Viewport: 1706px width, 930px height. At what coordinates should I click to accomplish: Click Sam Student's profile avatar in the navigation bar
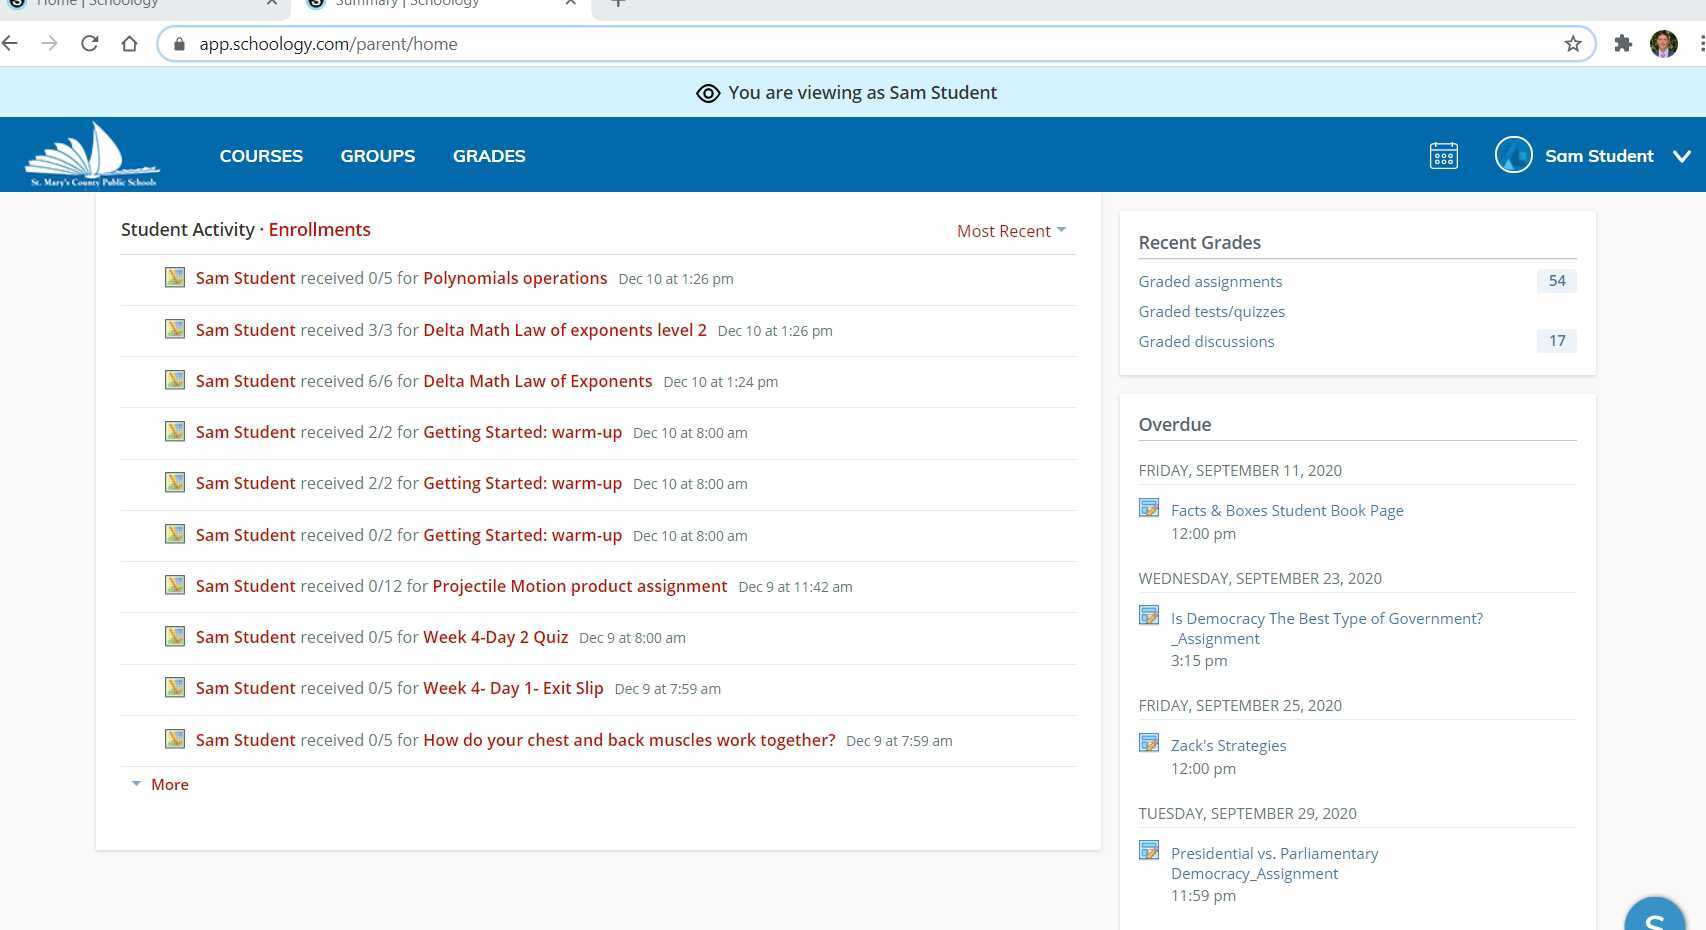[x=1513, y=155]
